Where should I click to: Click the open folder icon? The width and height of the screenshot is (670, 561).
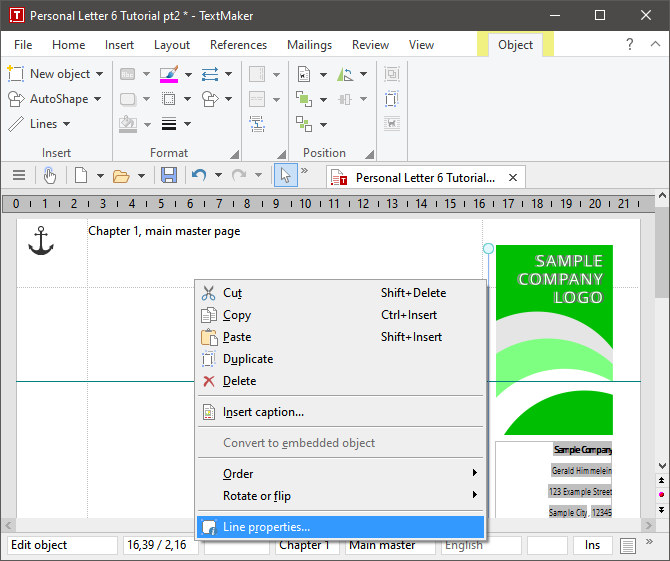coord(121,176)
